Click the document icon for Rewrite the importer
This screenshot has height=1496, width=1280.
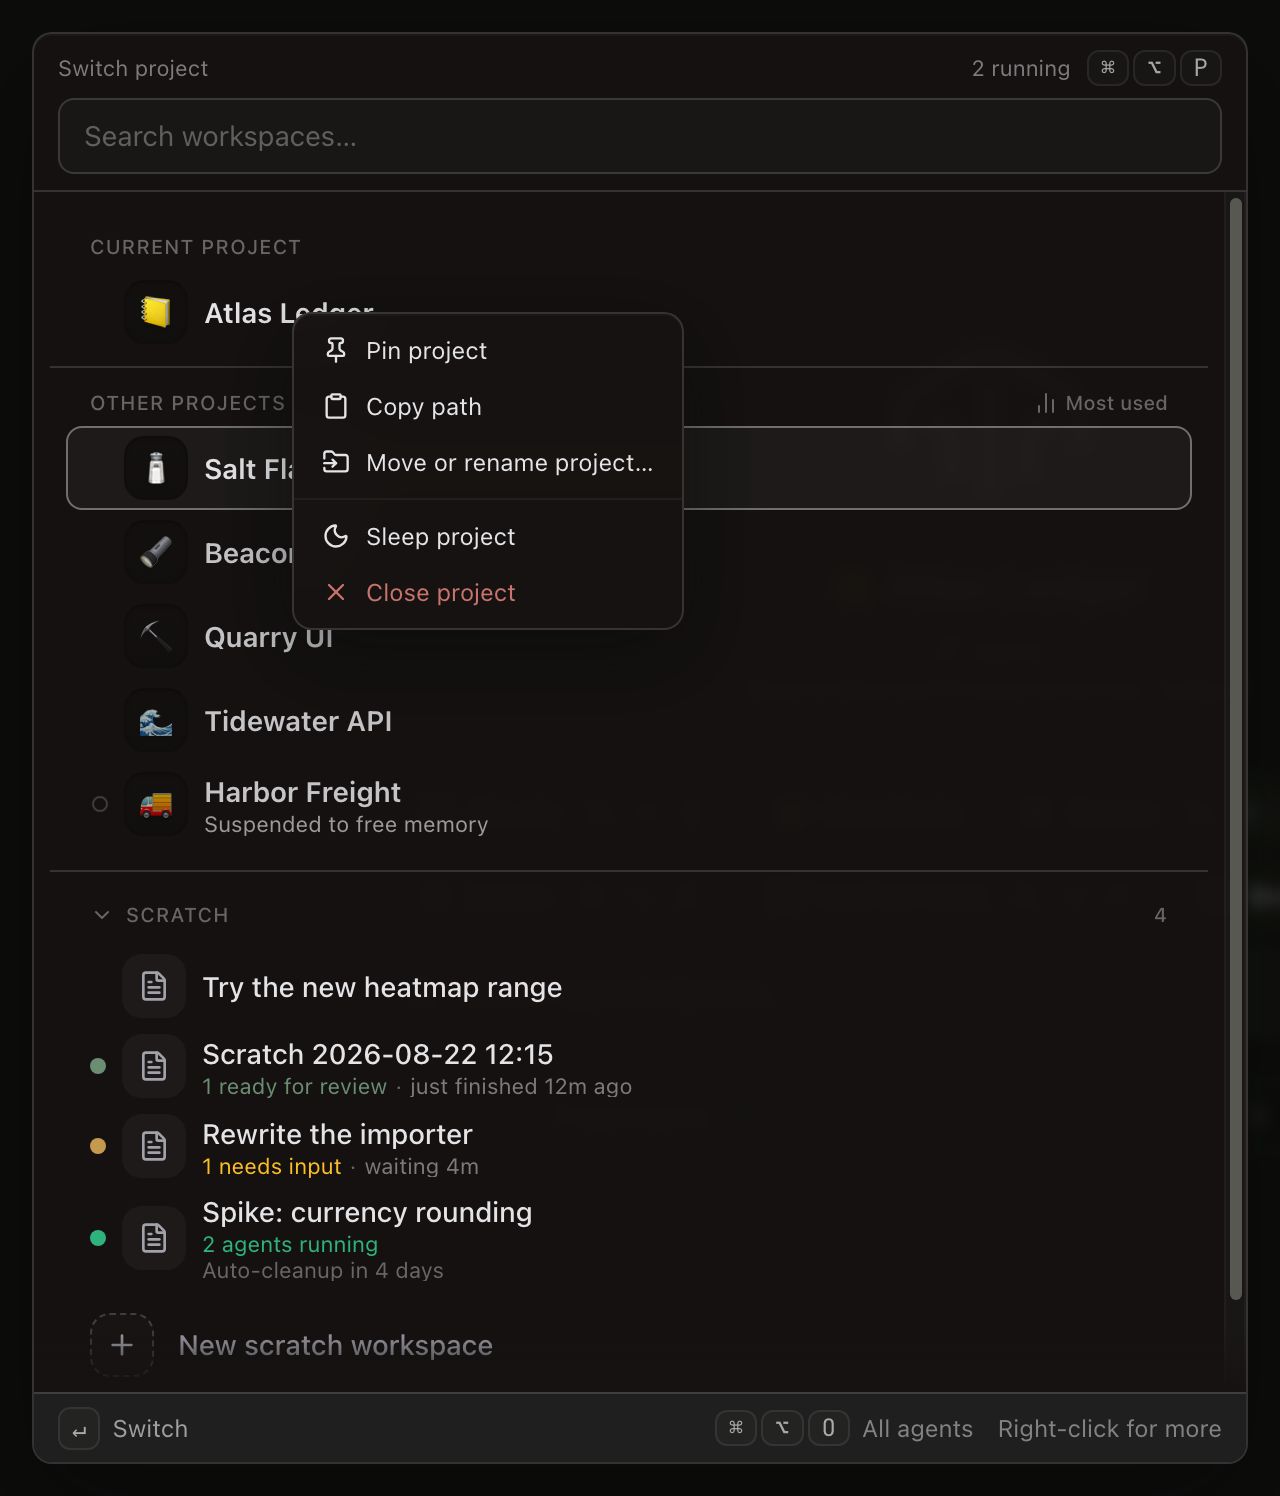click(x=154, y=1146)
